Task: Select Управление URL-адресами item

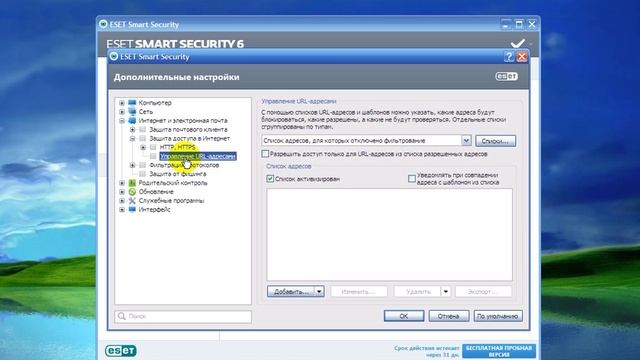Action: tap(198, 156)
